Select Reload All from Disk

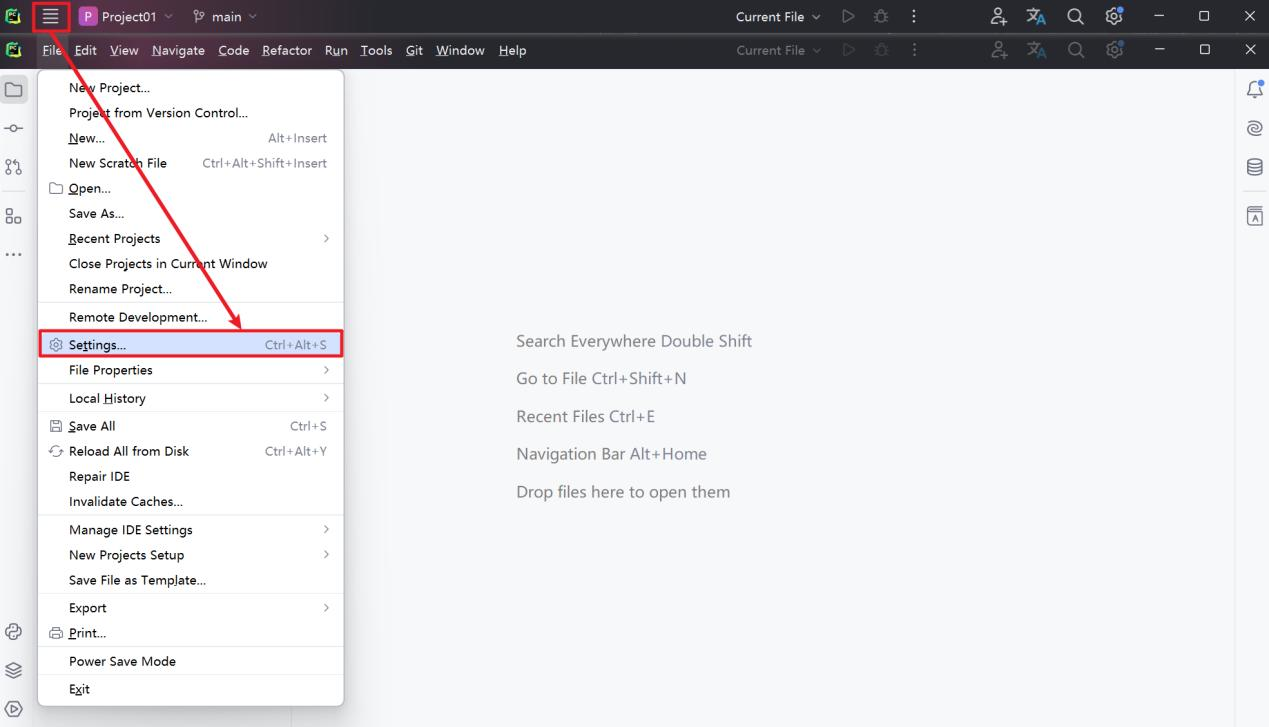[190, 451]
